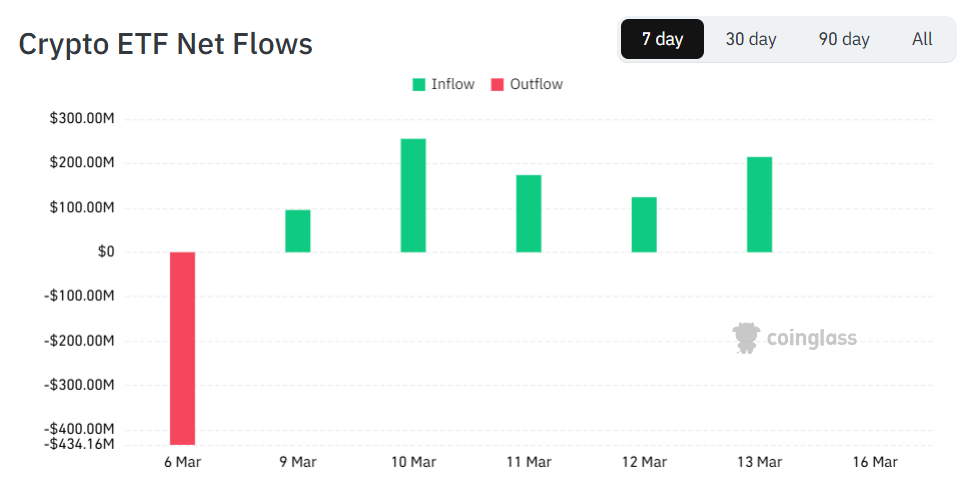The width and height of the screenshot is (976, 491).
Task: Toggle the Inflow legend series
Action: [x=453, y=85]
